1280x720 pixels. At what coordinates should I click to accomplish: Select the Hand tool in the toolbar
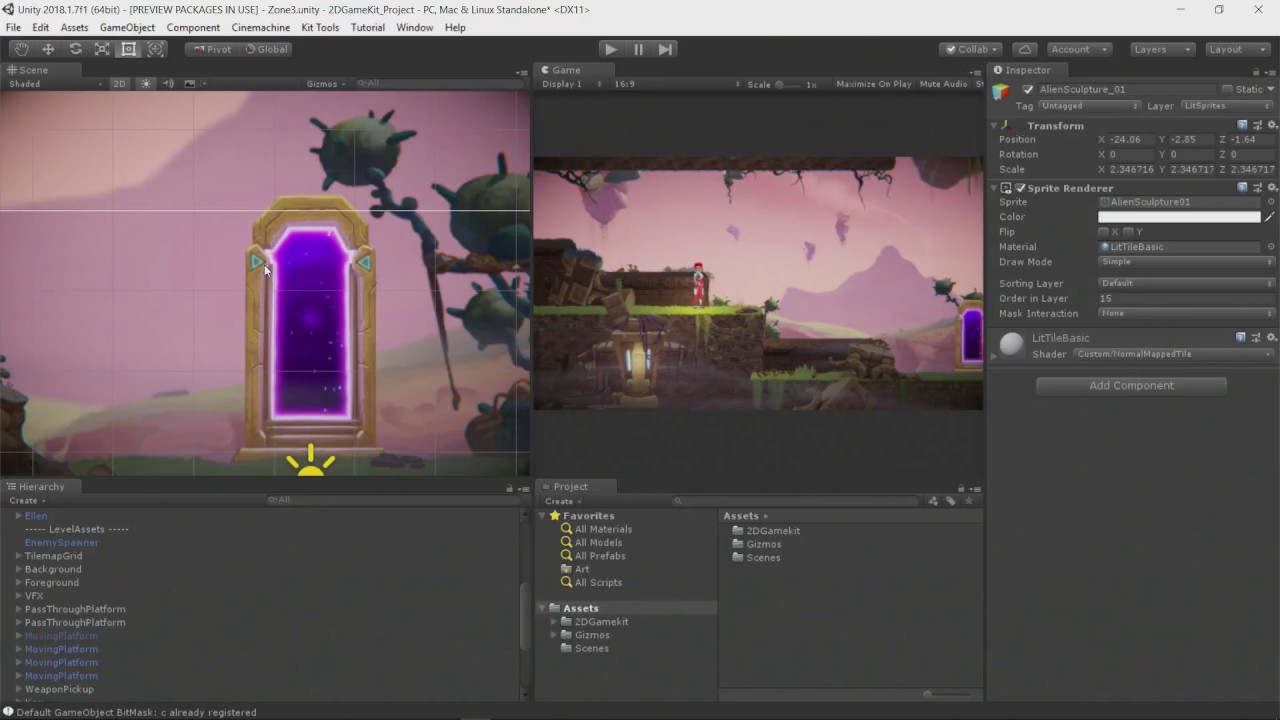pyautogui.click(x=20, y=48)
